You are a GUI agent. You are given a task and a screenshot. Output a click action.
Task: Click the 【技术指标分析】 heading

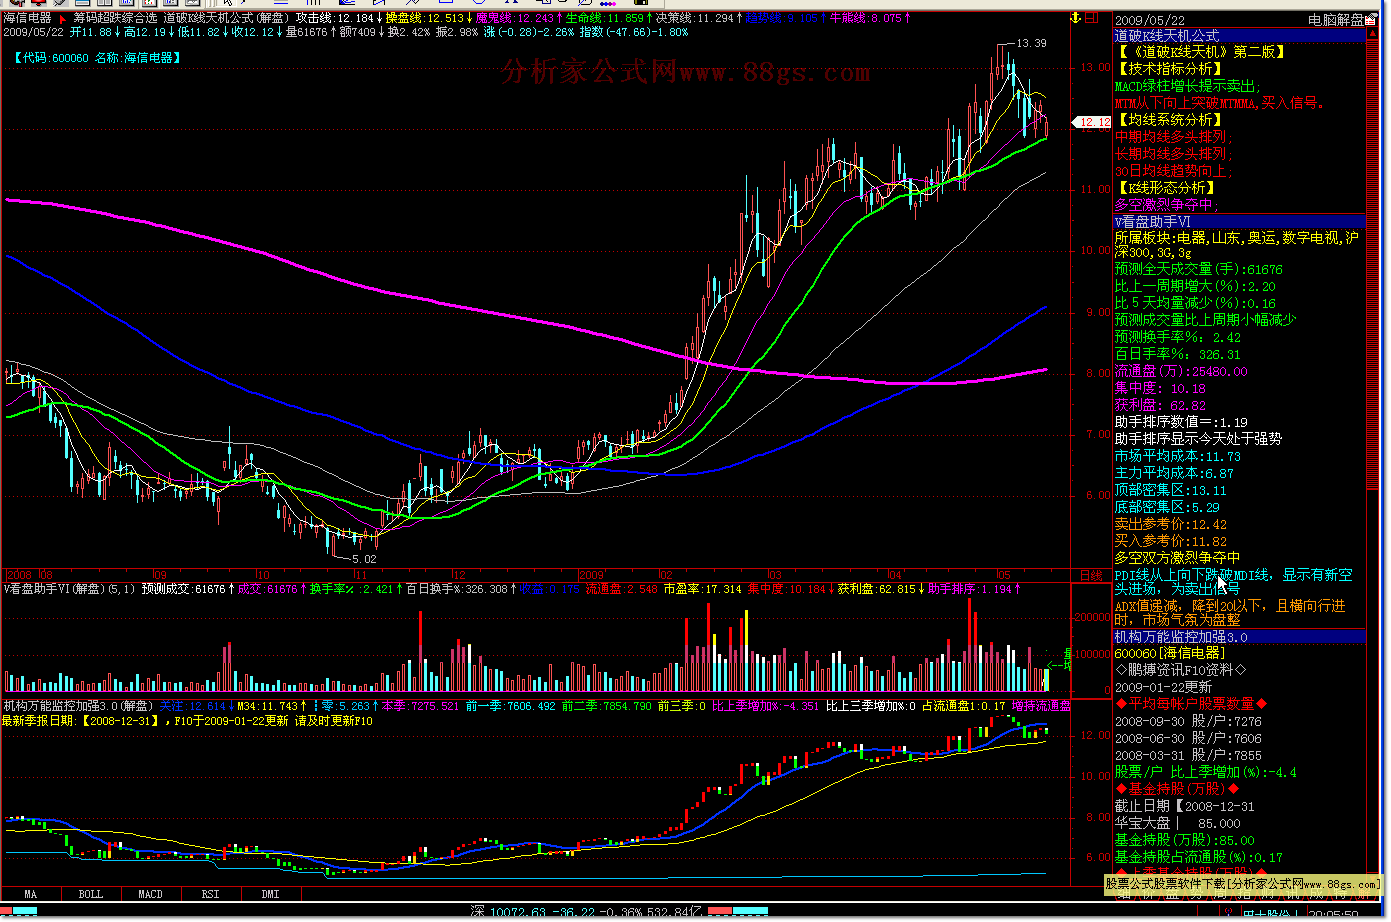(1168, 69)
